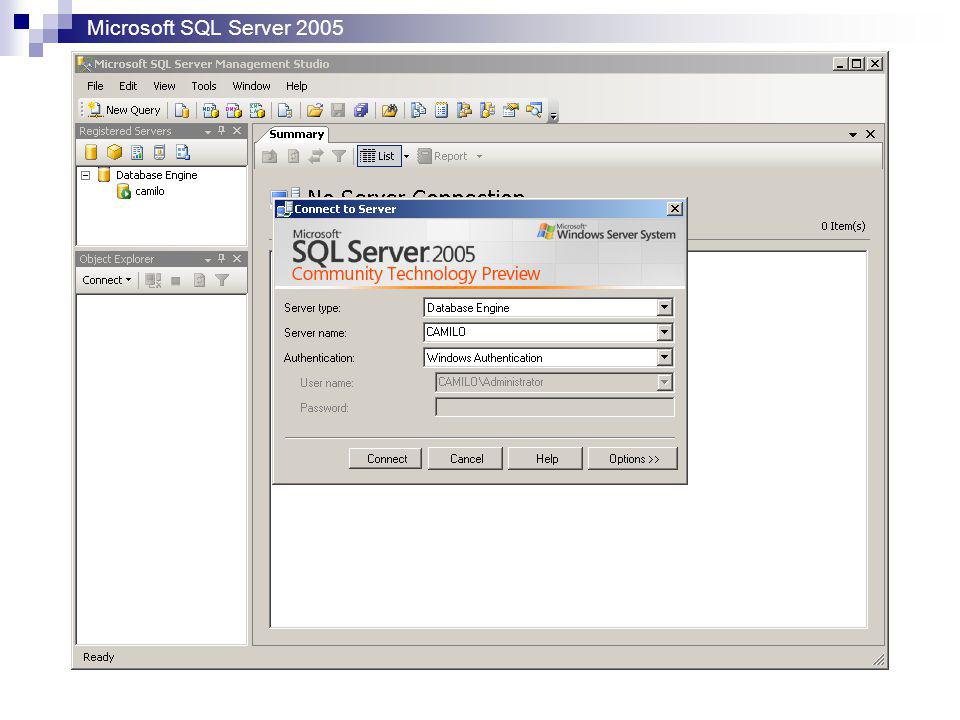Open the Summary document list dropdown arrow
960x720 pixels.
click(853, 134)
